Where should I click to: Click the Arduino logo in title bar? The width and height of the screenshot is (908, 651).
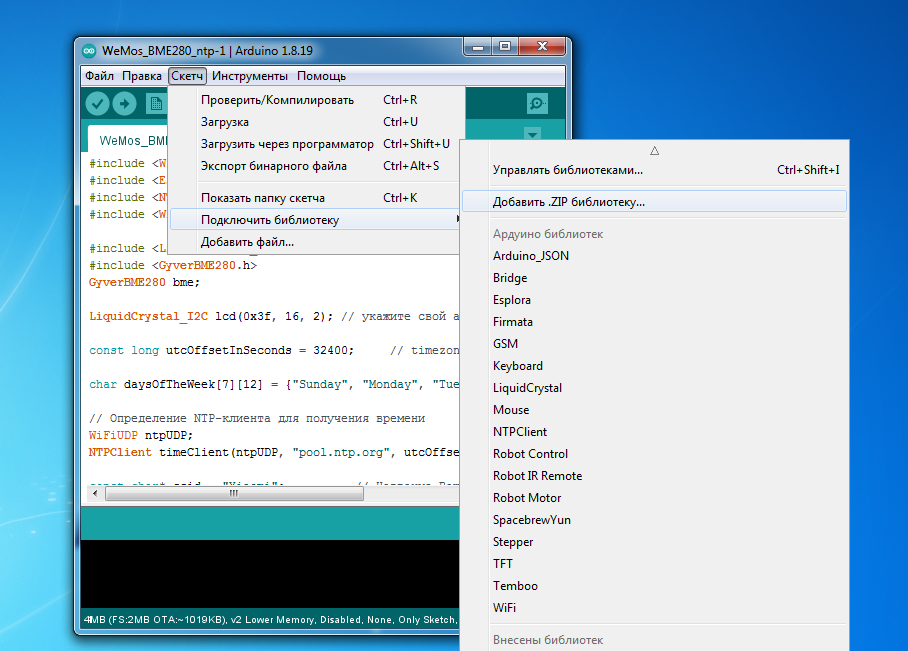pos(89,50)
